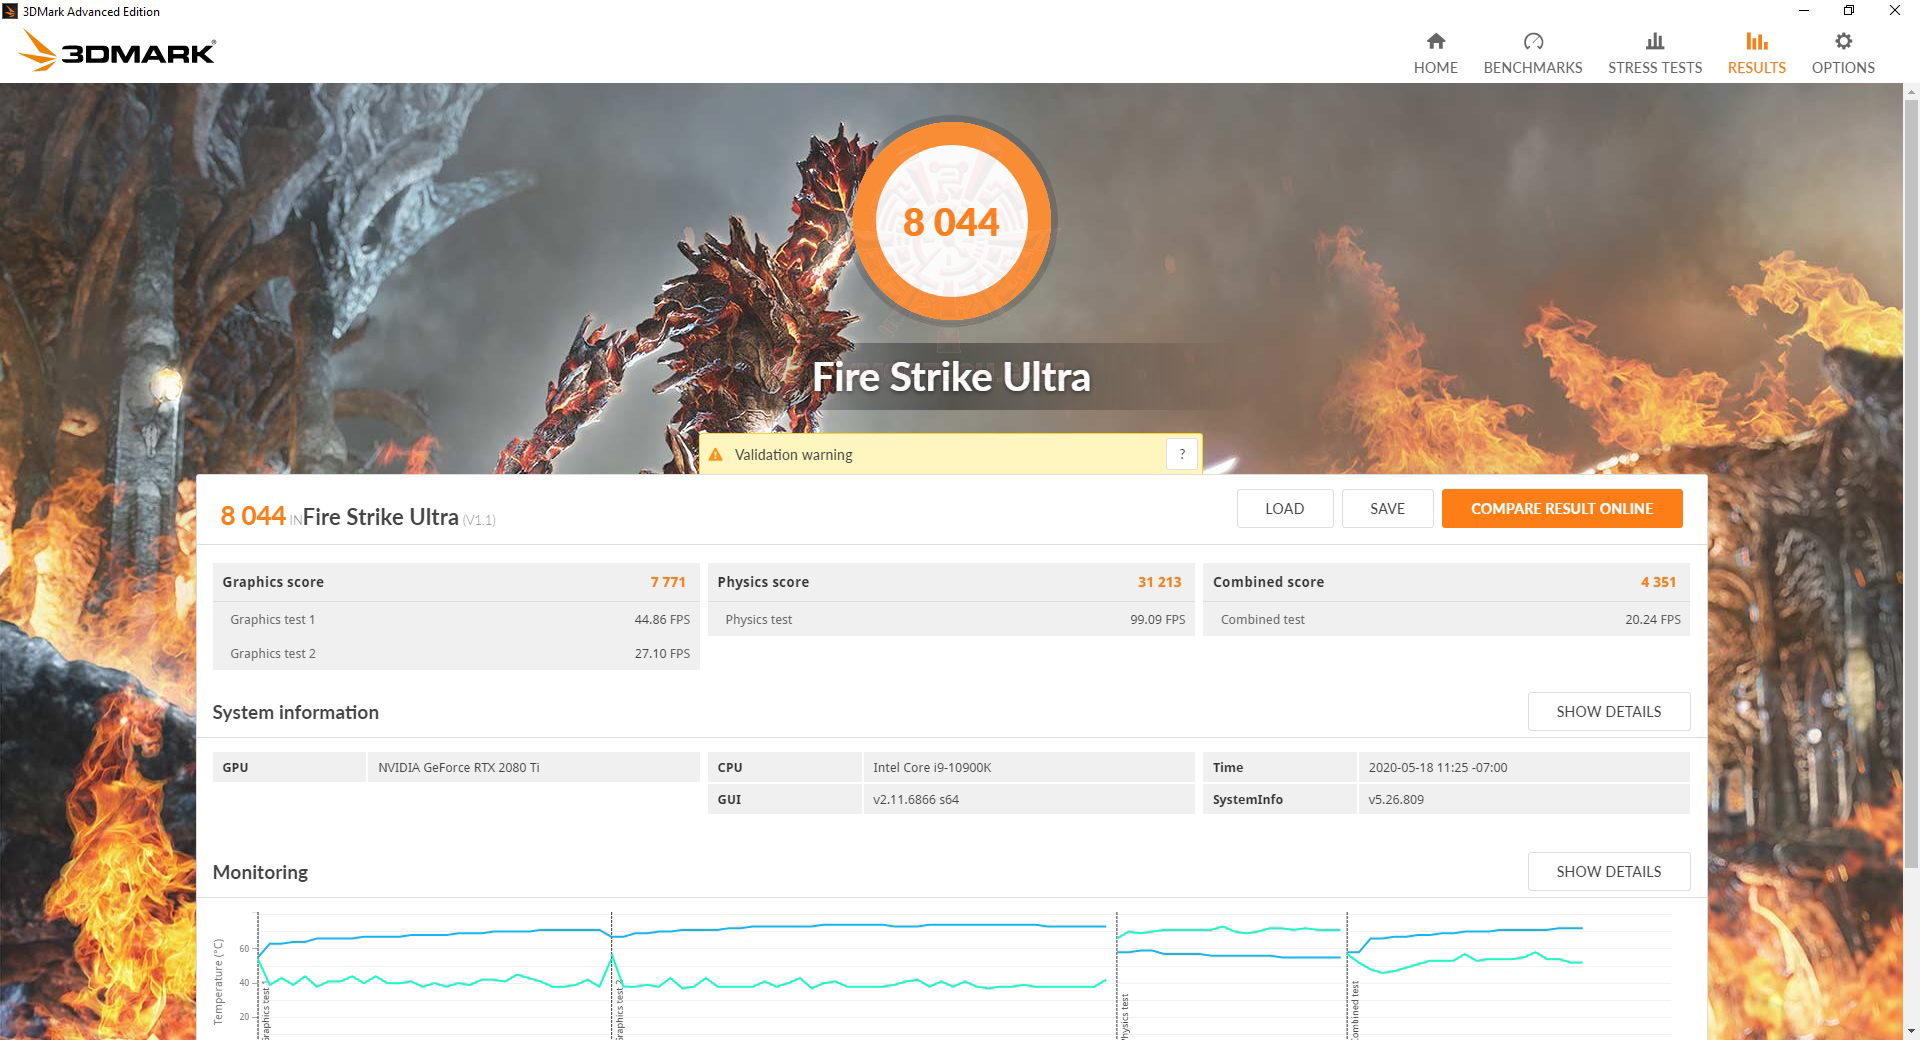This screenshot has height=1040, width=1920.
Task: Click the 3DMARK logo
Action: pyautogui.click(x=115, y=51)
